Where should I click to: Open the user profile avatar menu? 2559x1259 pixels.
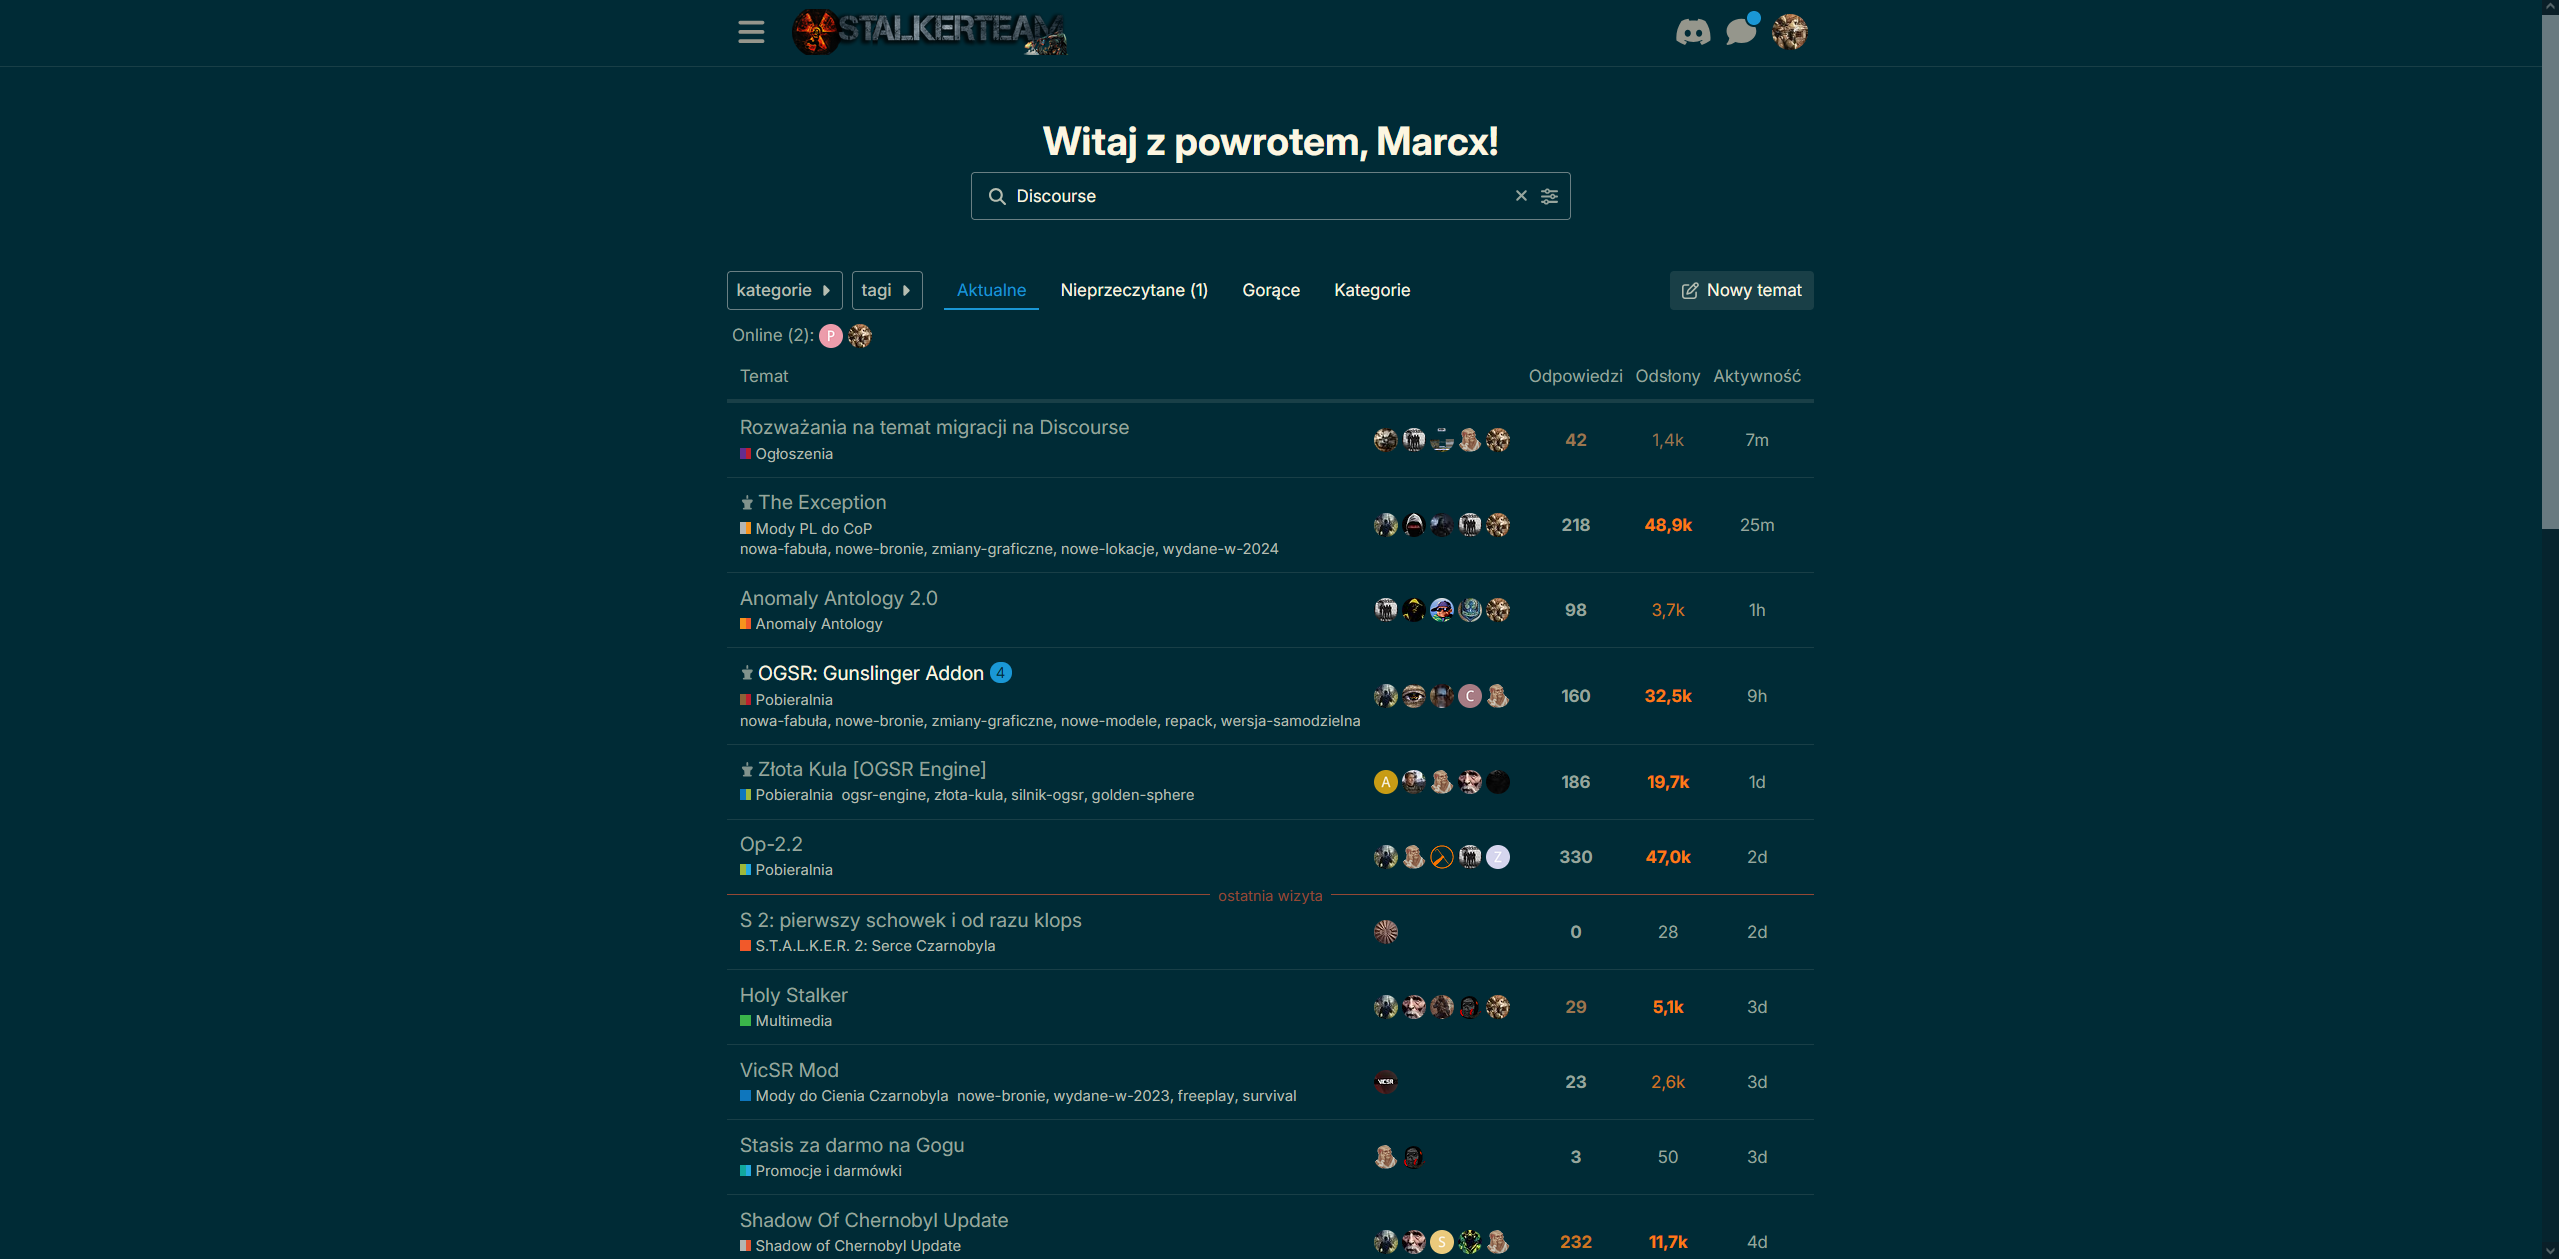point(1789,32)
